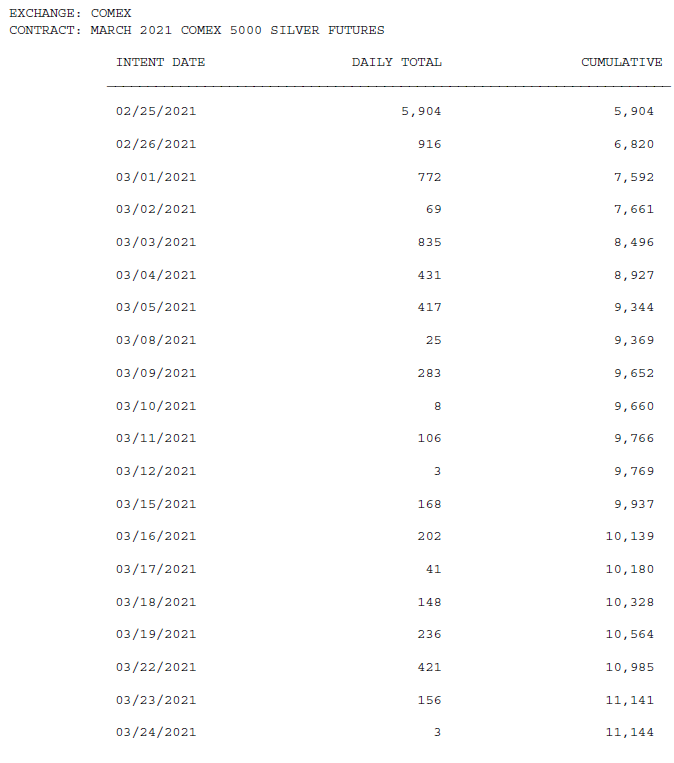
Task: Click the contract title text line
Action: point(197,30)
